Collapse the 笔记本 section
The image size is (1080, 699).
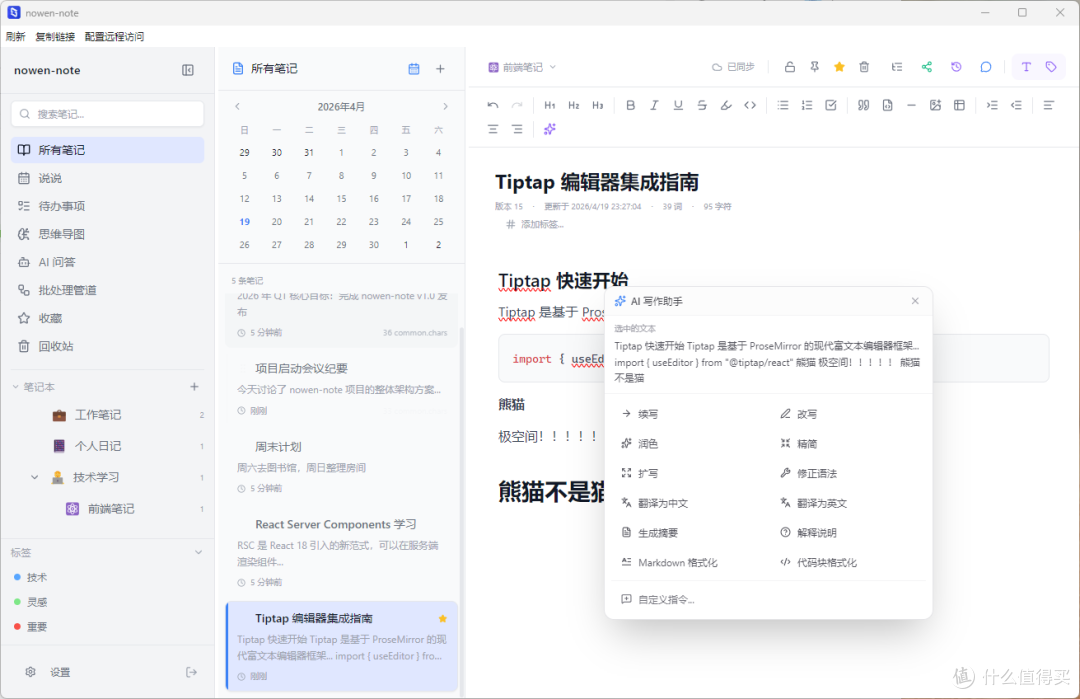pyautogui.click(x=15, y=387)
